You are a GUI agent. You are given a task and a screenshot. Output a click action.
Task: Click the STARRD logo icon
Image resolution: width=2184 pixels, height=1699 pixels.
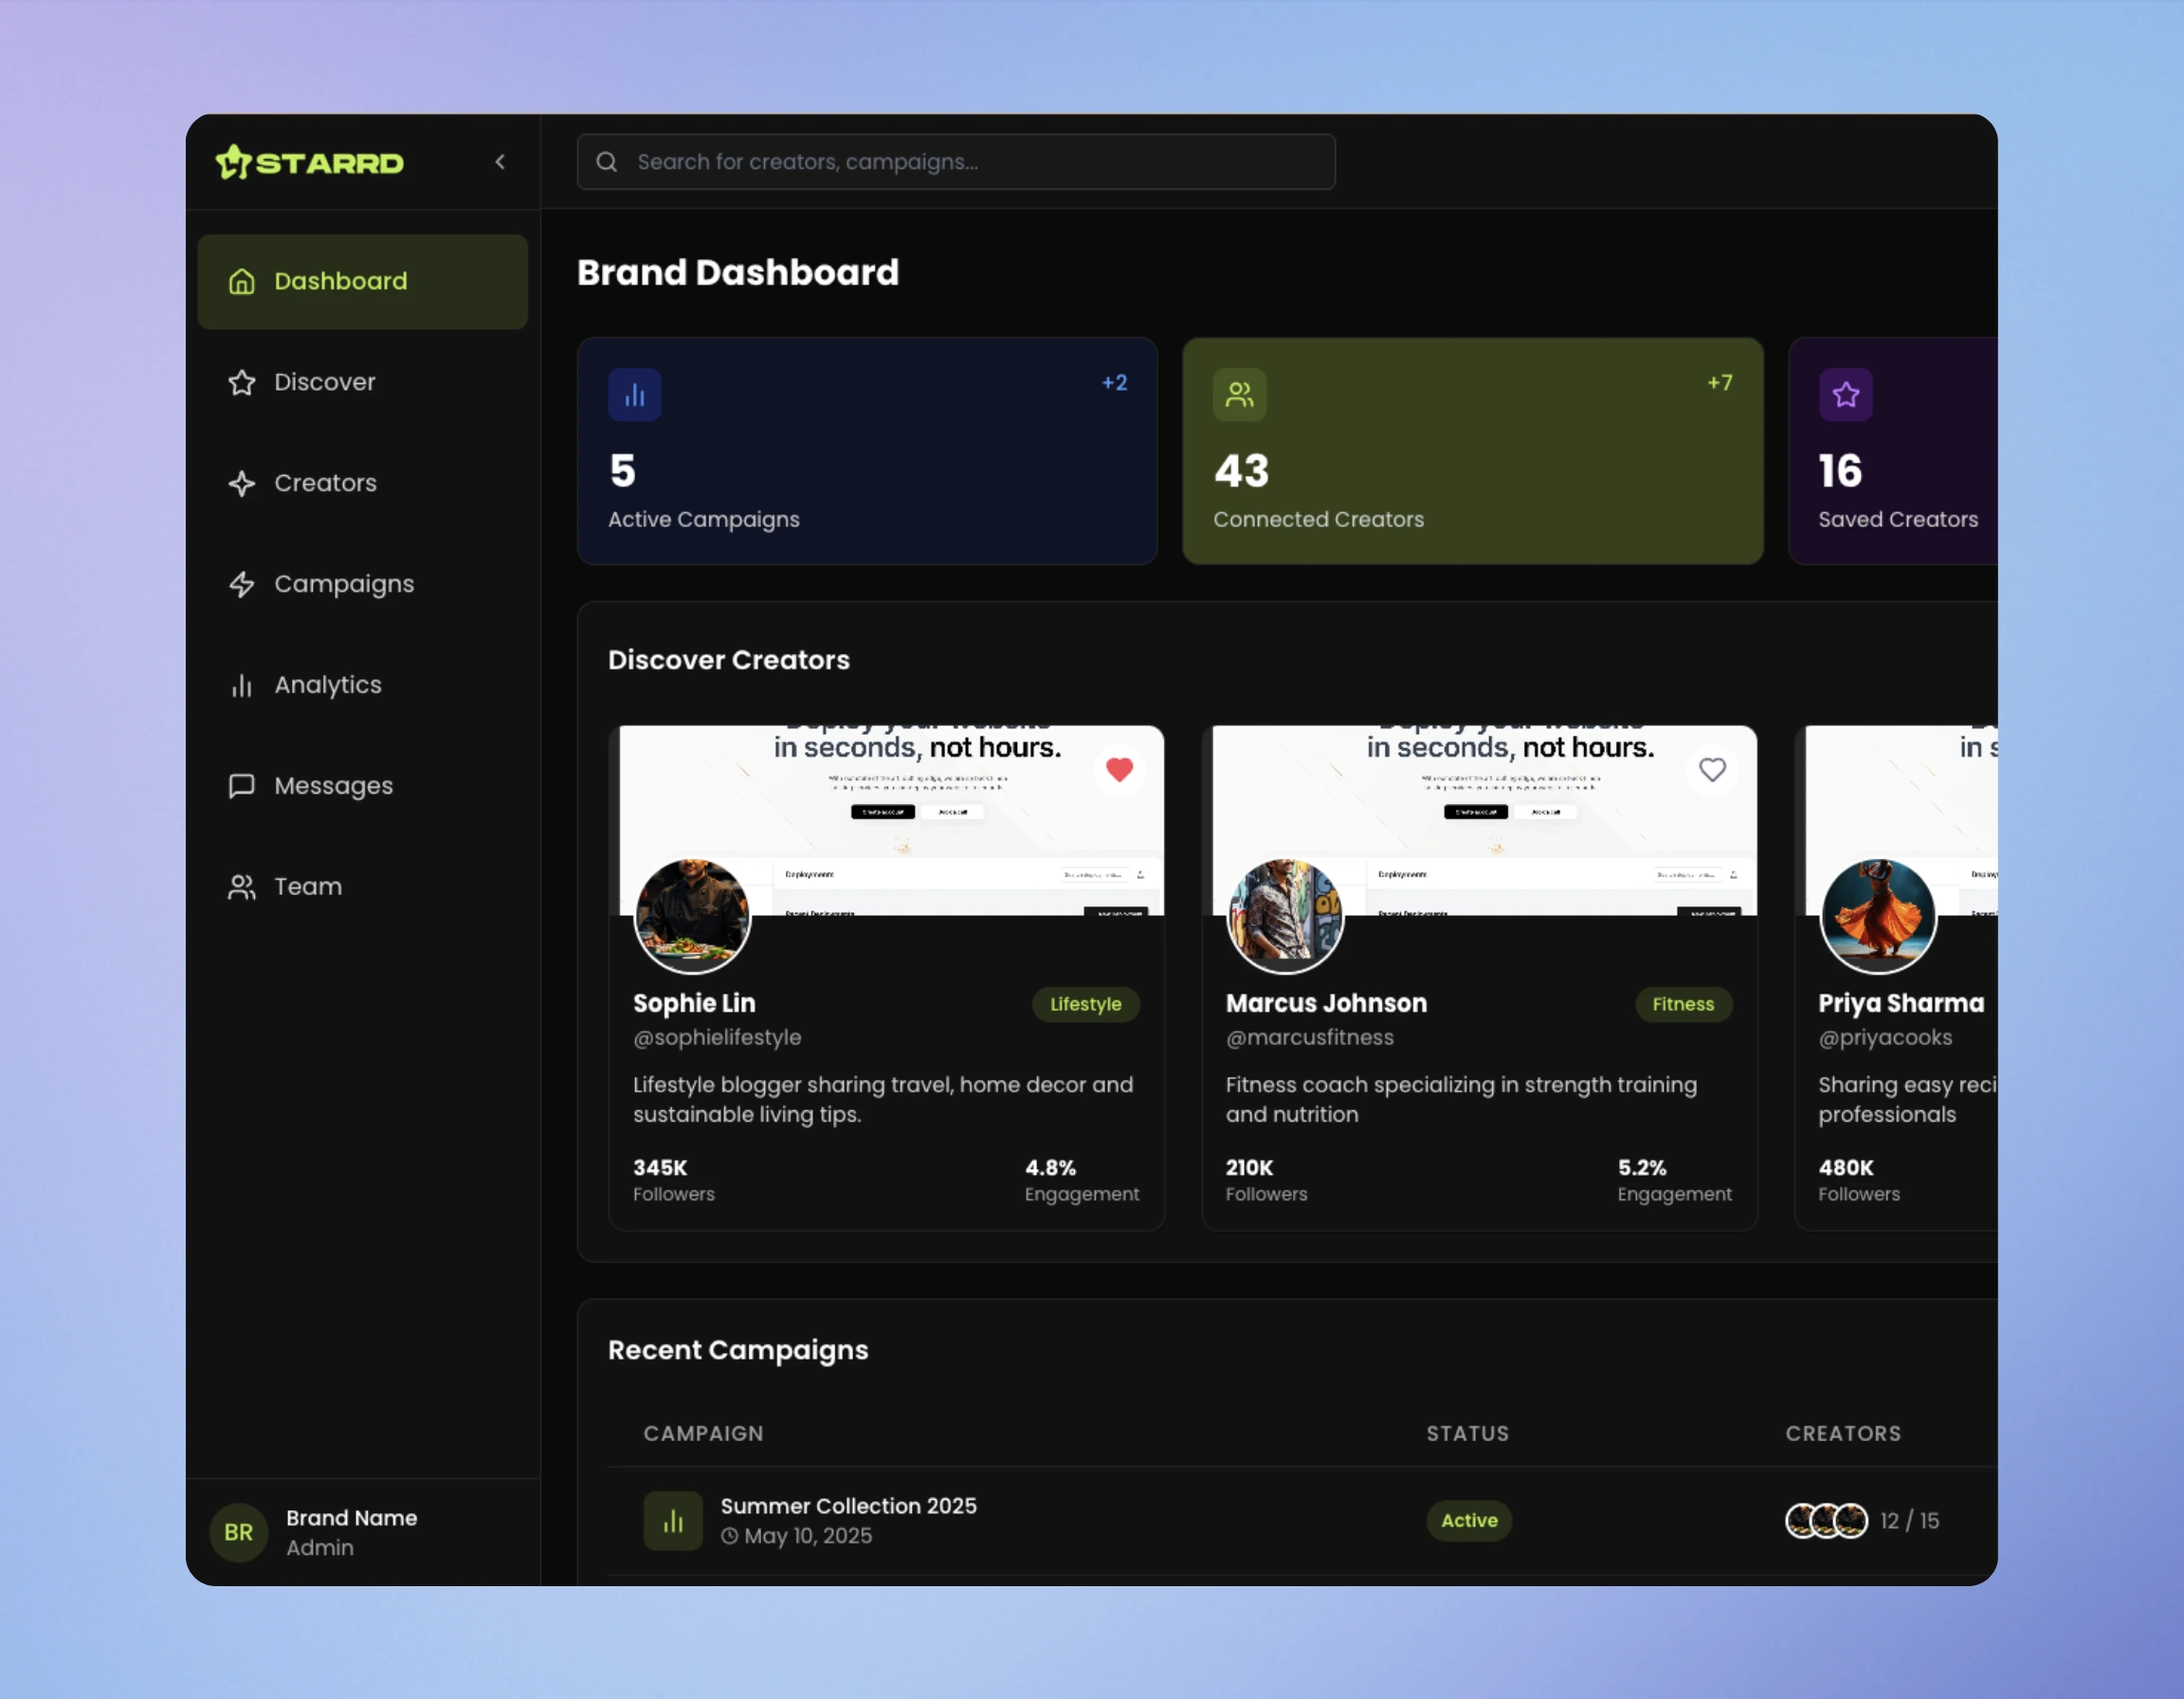coord(236,162)
